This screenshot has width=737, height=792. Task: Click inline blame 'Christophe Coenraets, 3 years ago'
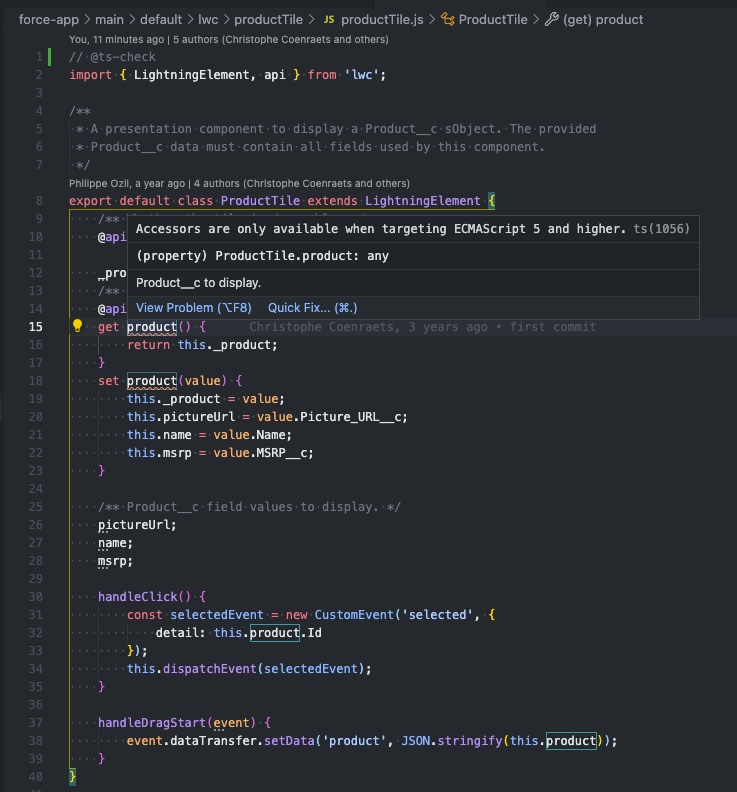(x=368, y=327)
